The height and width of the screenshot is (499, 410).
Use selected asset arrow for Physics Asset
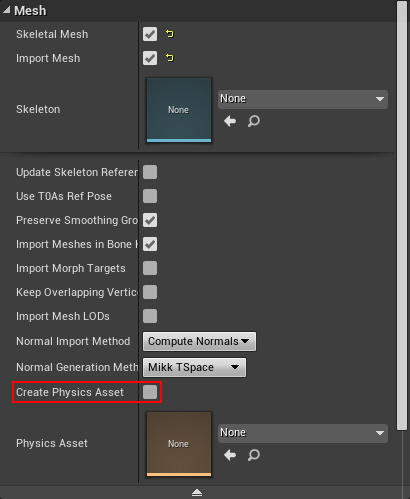click(230, 455)
